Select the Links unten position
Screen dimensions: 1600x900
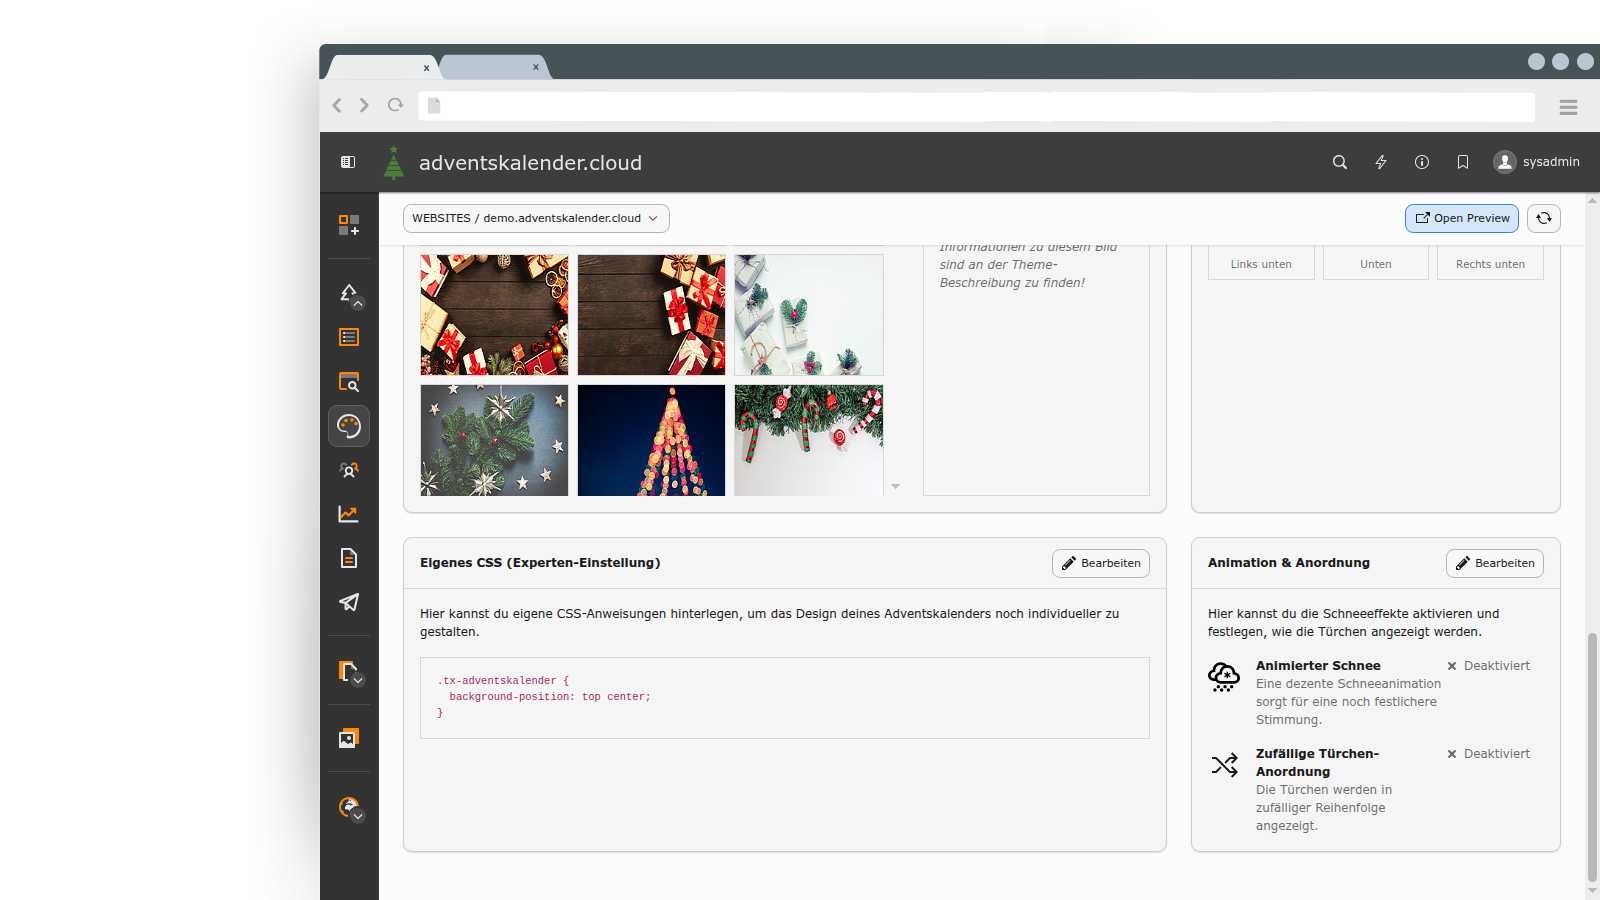pos(1261,263)
